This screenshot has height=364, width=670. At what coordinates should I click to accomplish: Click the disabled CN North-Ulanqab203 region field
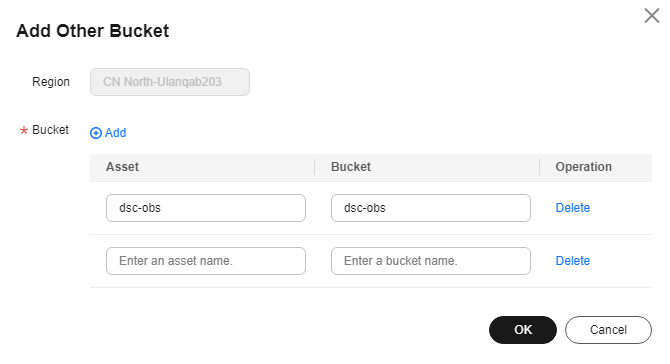(170, 82)
